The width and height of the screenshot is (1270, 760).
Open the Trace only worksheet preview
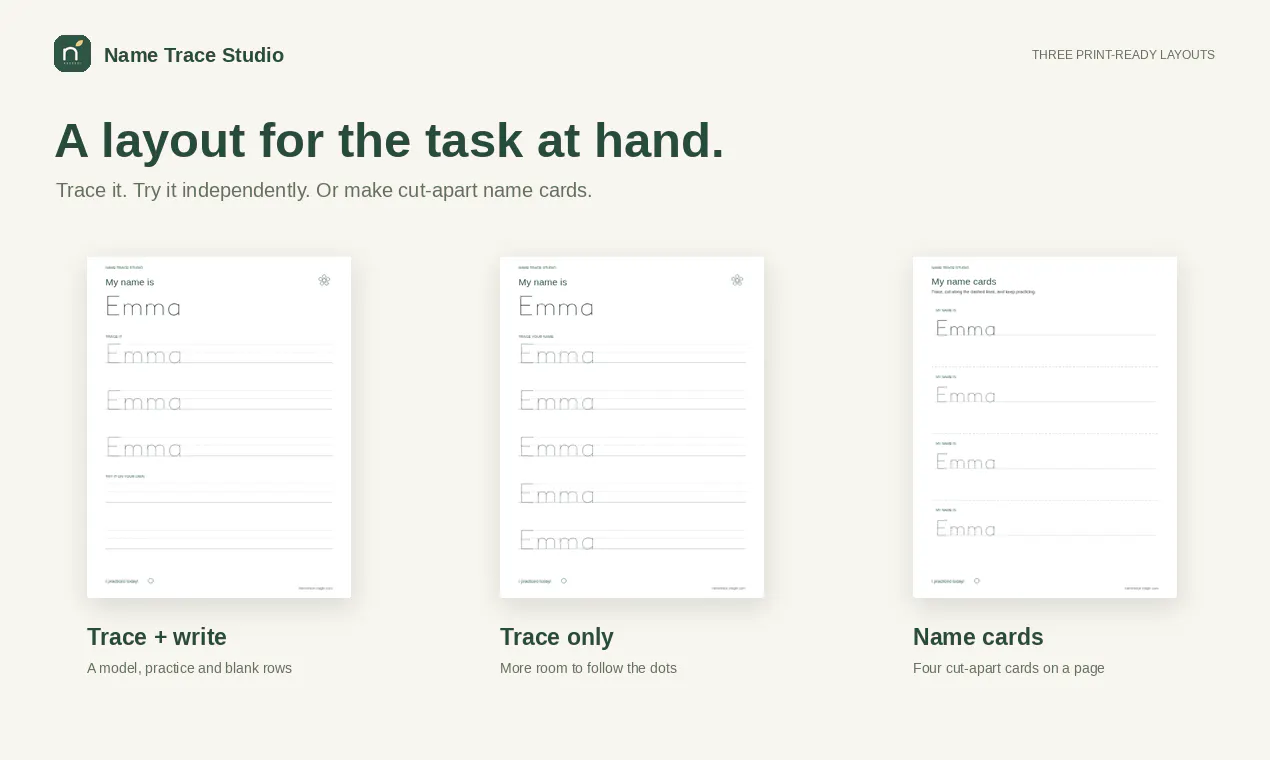(632, 427)
